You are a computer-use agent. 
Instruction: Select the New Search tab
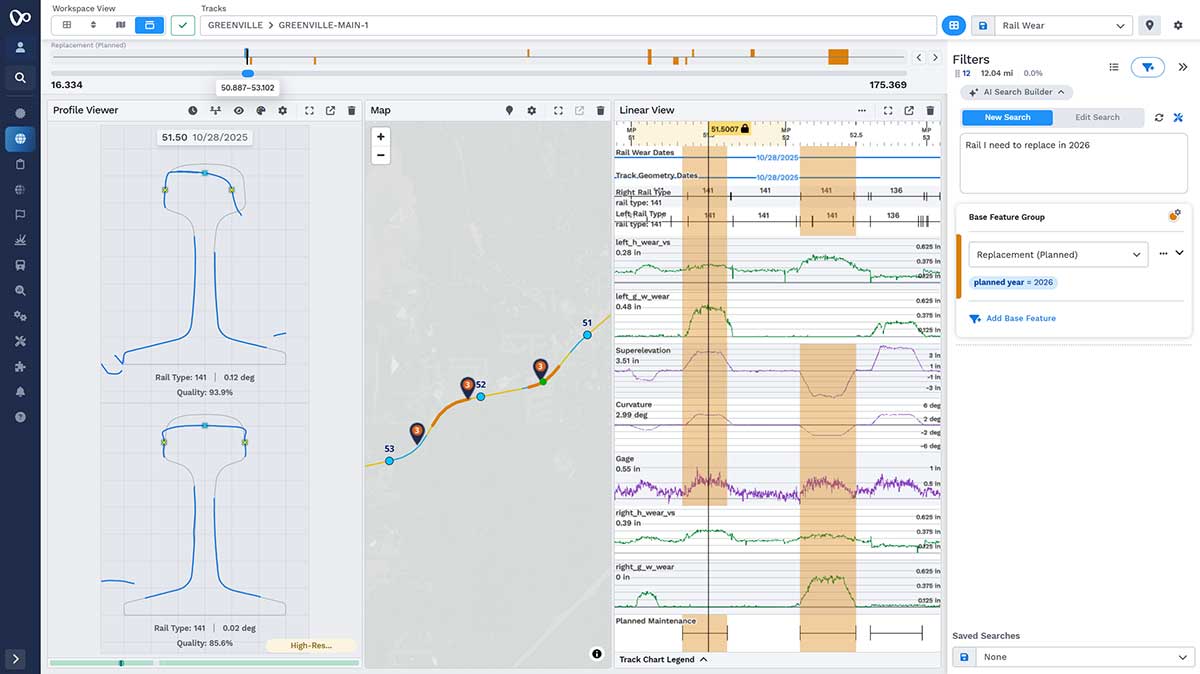(x=1007, y=118)
